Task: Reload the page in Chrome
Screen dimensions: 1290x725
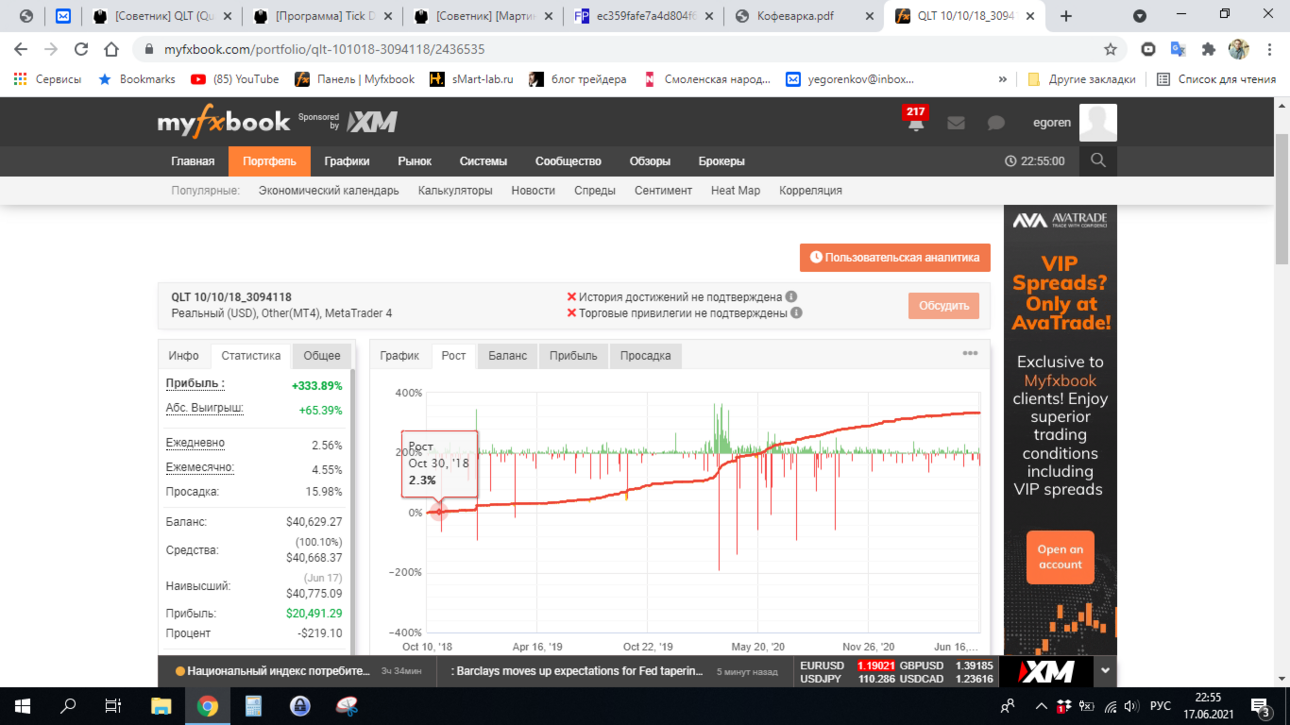Action: (x=81, y=49)
